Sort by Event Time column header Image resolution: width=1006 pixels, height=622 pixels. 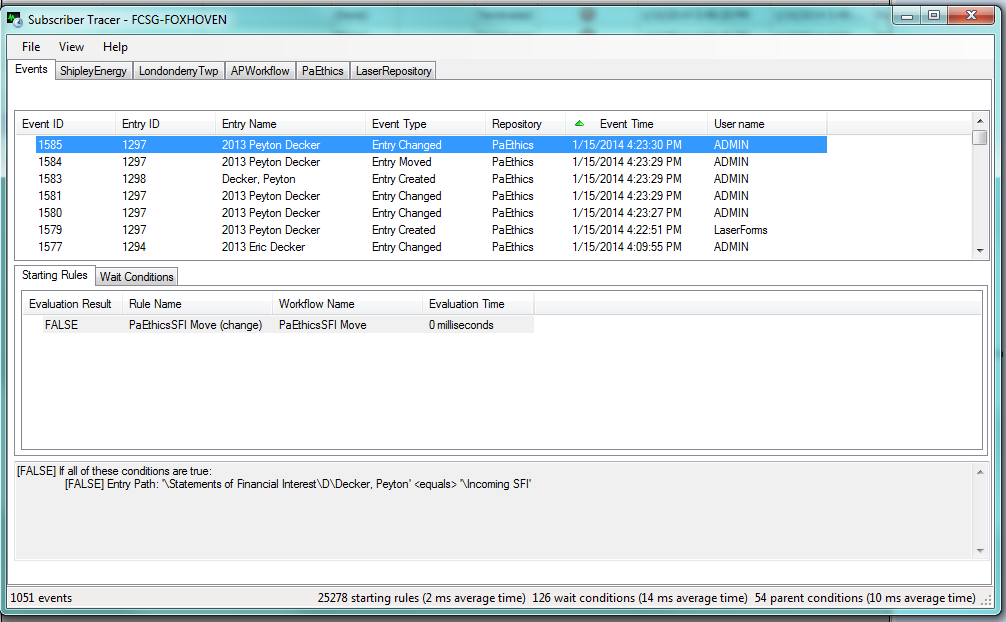click(636, 124)
